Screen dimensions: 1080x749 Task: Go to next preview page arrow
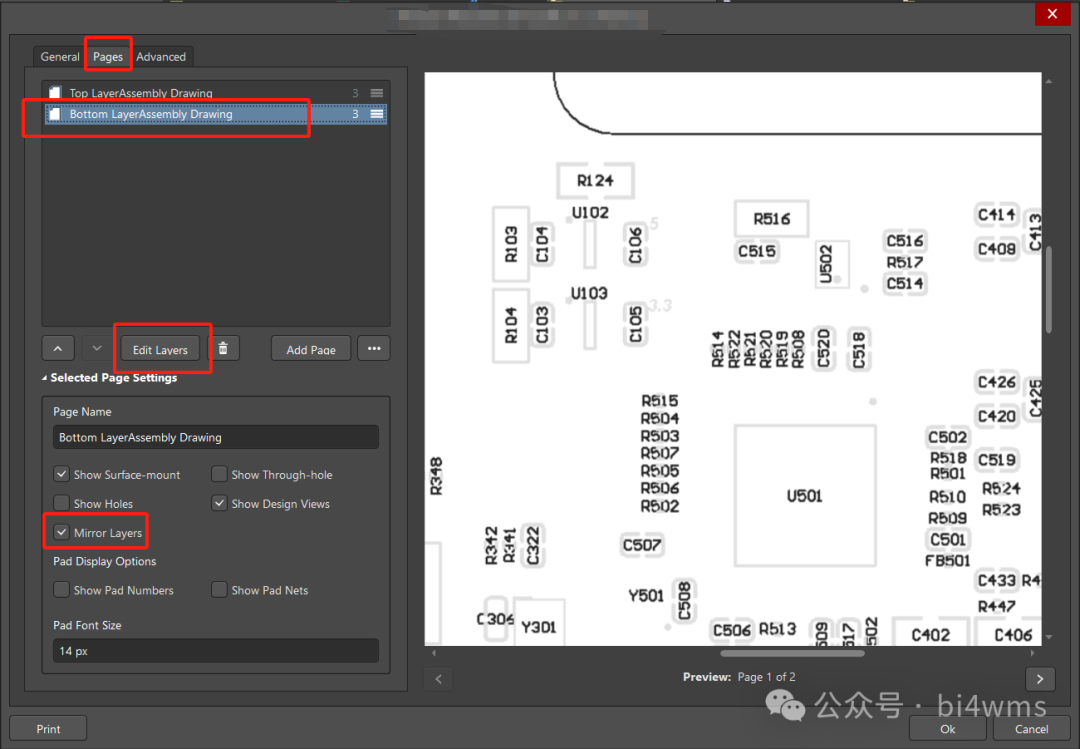[x=1040, y=679]
